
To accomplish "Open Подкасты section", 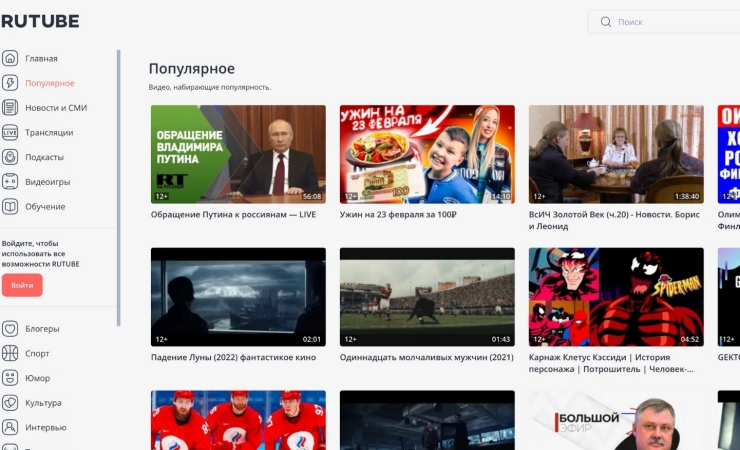I will click(44, 157).
